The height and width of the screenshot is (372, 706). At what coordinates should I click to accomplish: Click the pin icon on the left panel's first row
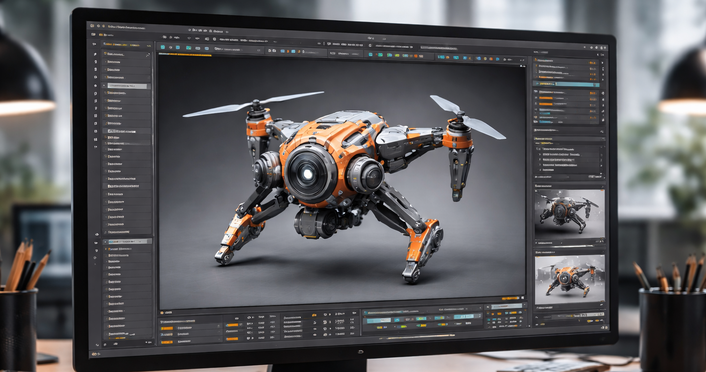pos(147,55)
